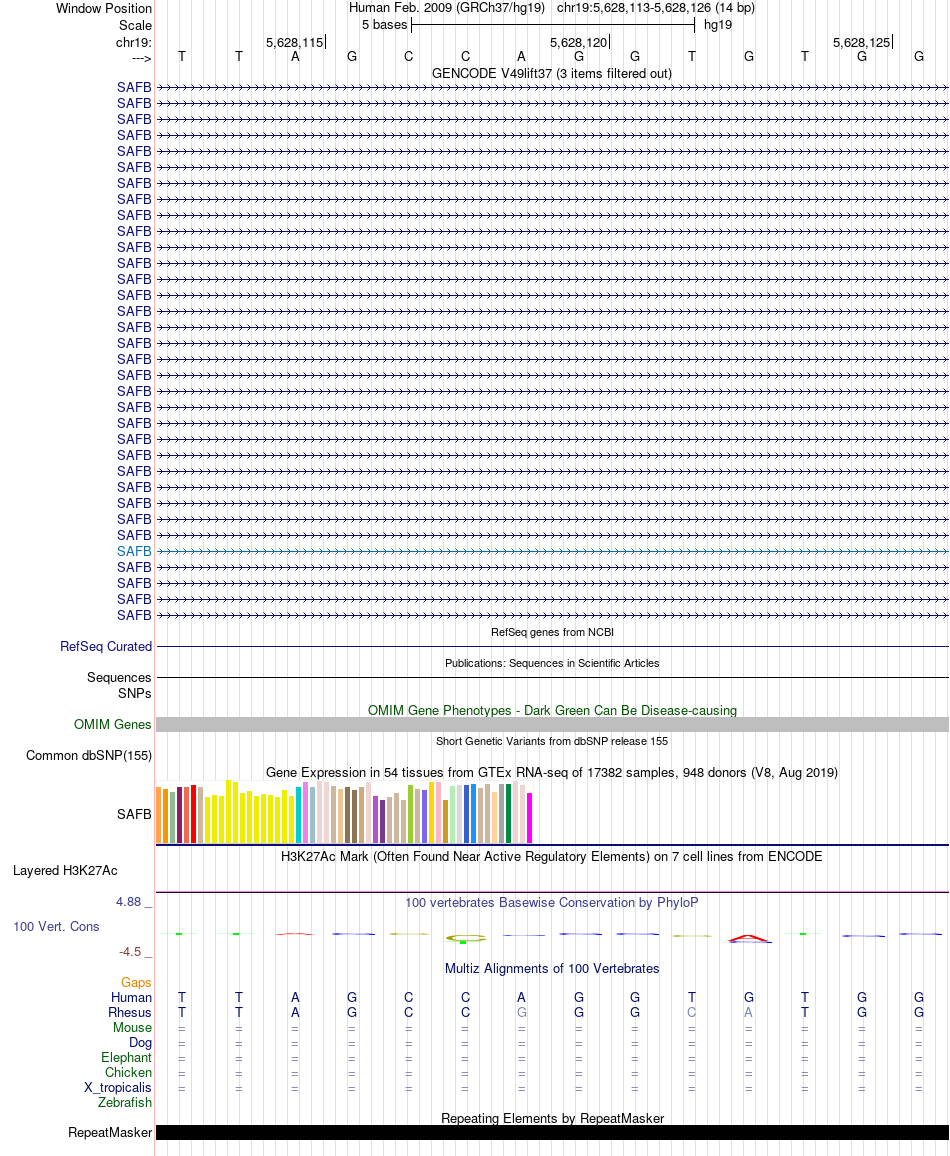Screen dimensions: 950x1156
Task: Open the OMIM Genes track label
Action: pyautogui.click(x=113, y=725)
